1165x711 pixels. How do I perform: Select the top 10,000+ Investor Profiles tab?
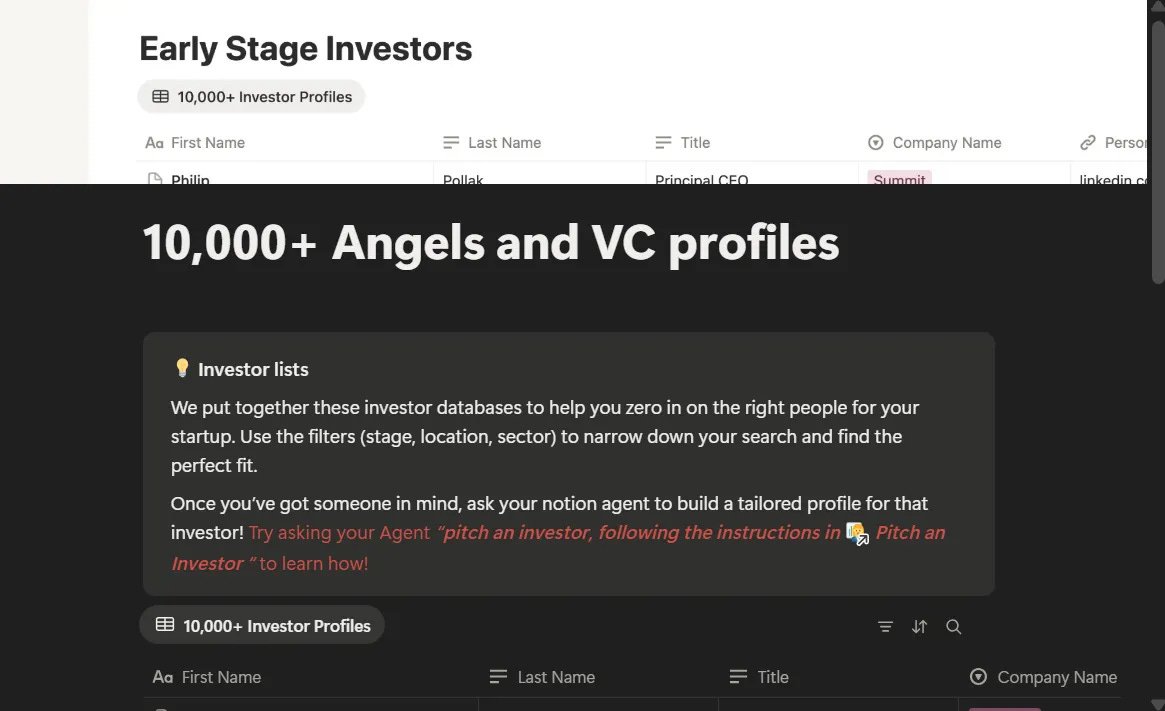coord(251,97)
